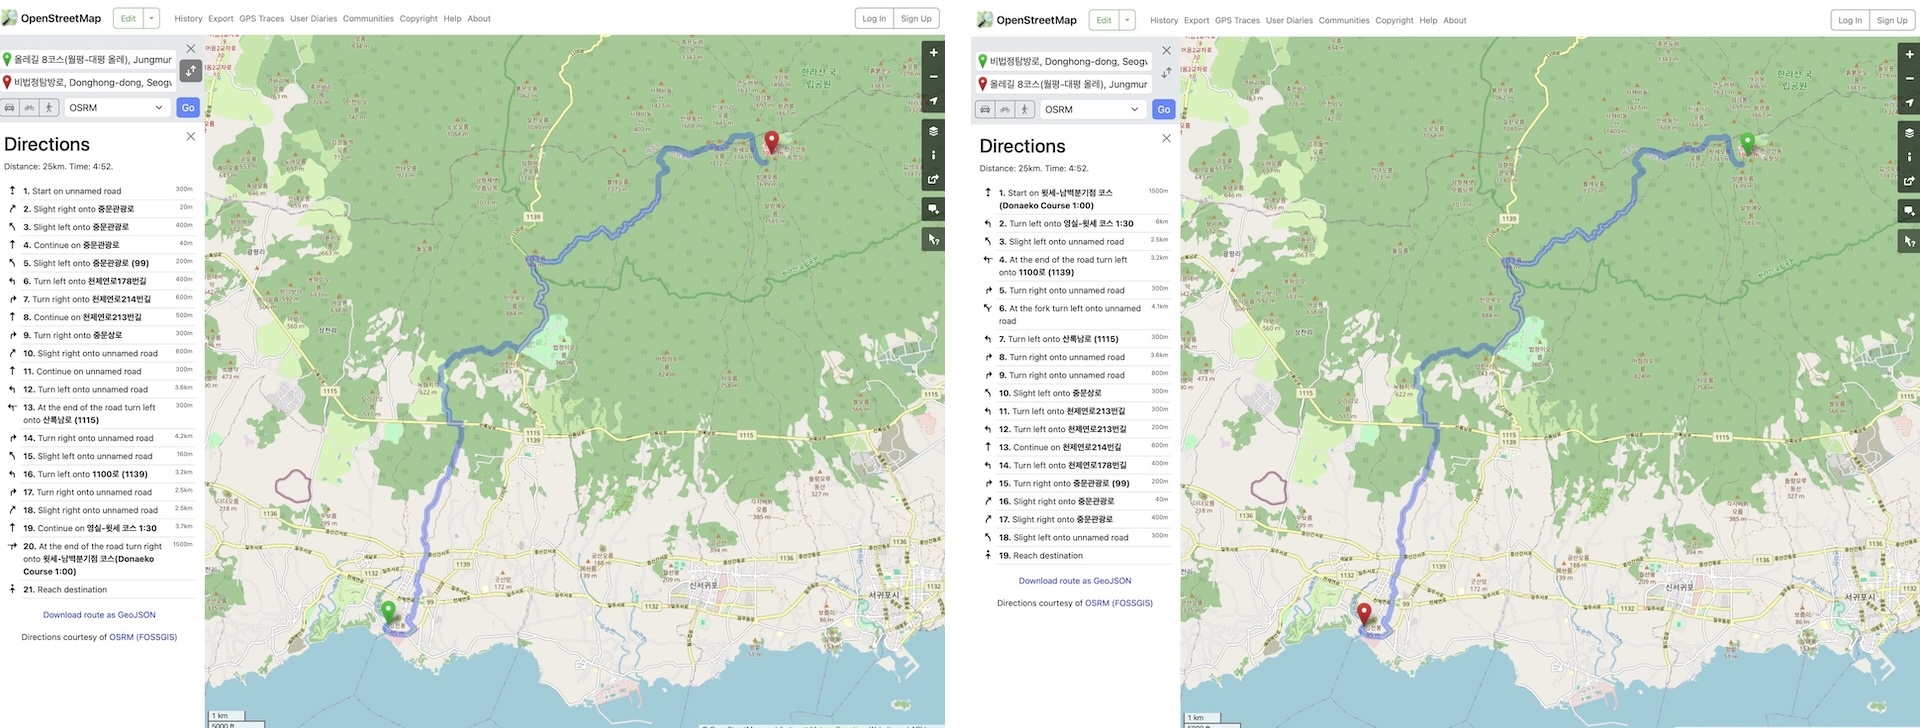
Task: Open the Layers panel on left map
Action: [933, 131]
